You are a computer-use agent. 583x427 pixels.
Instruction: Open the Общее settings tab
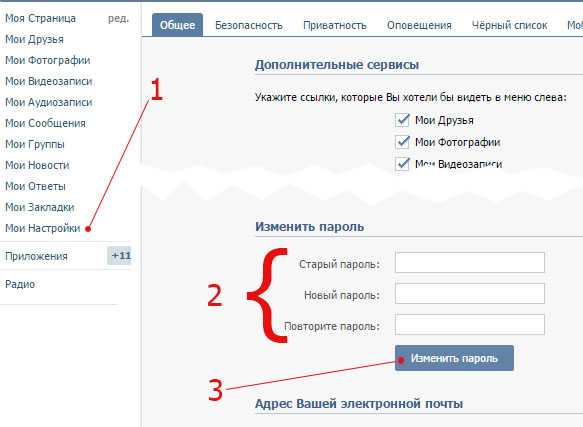(177, 25)
